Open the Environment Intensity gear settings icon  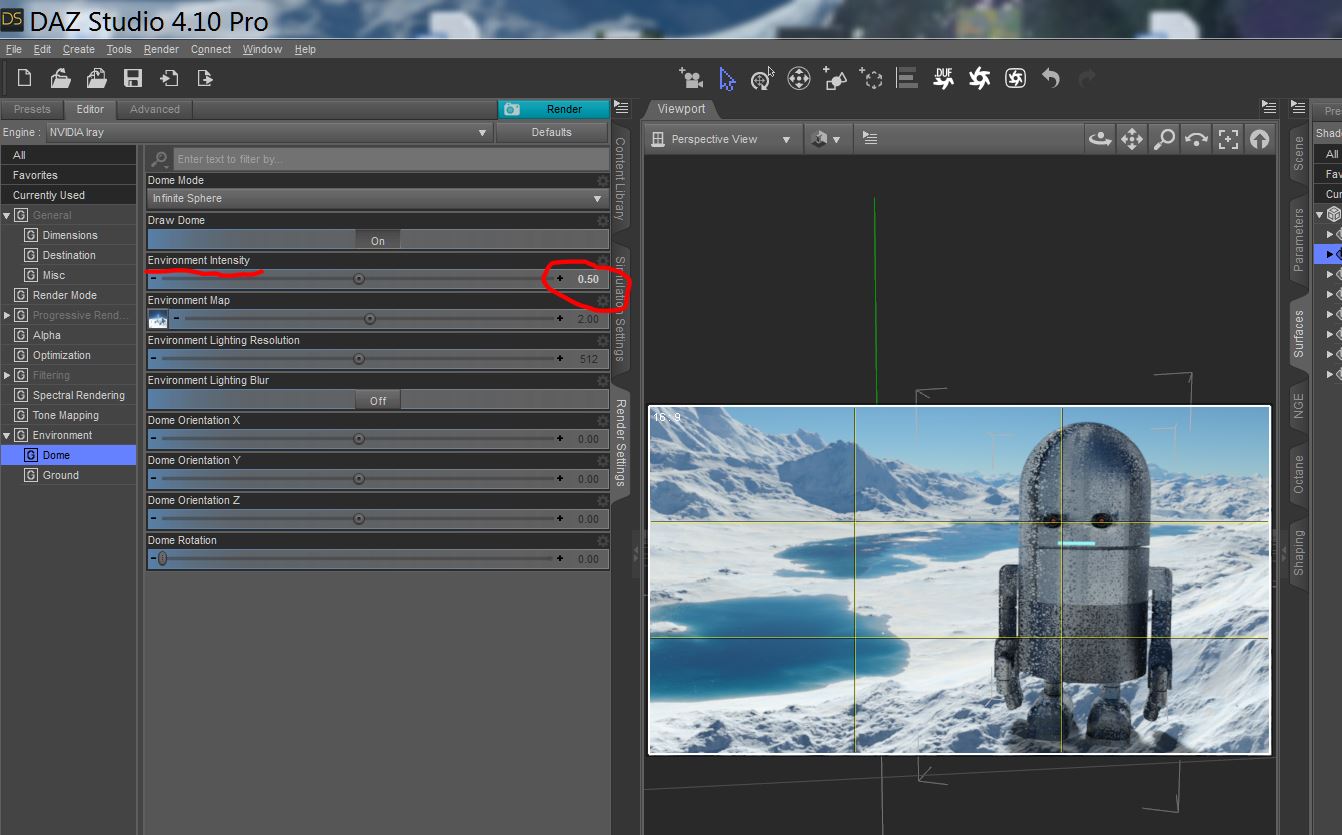point(602,261)
